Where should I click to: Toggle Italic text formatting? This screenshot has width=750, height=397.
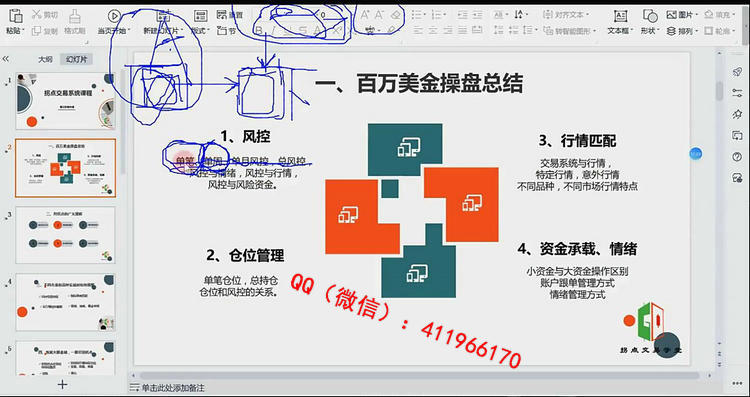(x=274, y=31)
